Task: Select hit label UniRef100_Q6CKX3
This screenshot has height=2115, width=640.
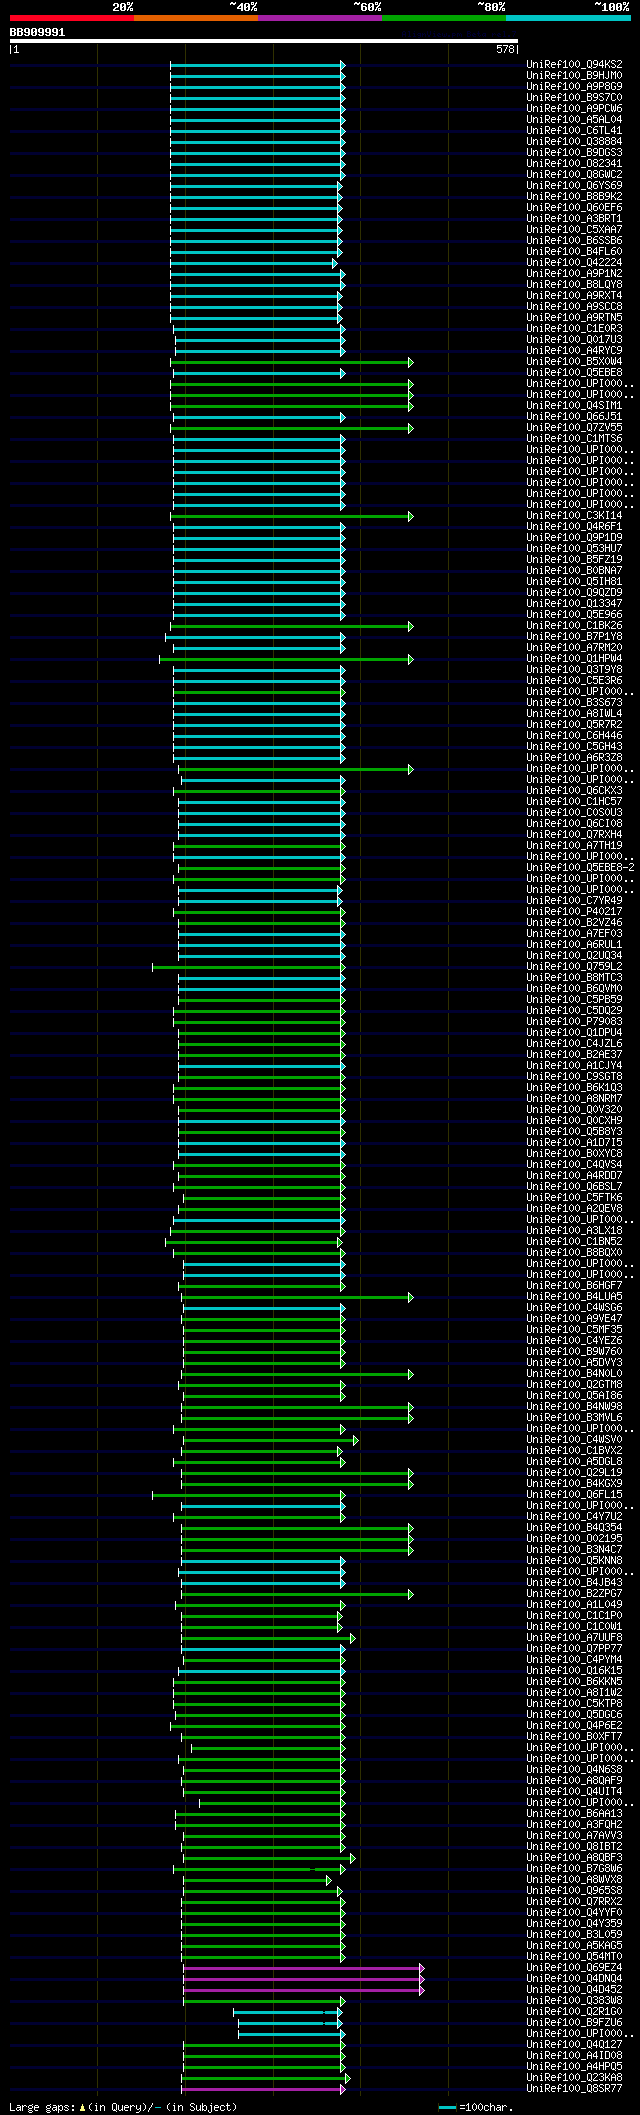Action: (574, 790)
